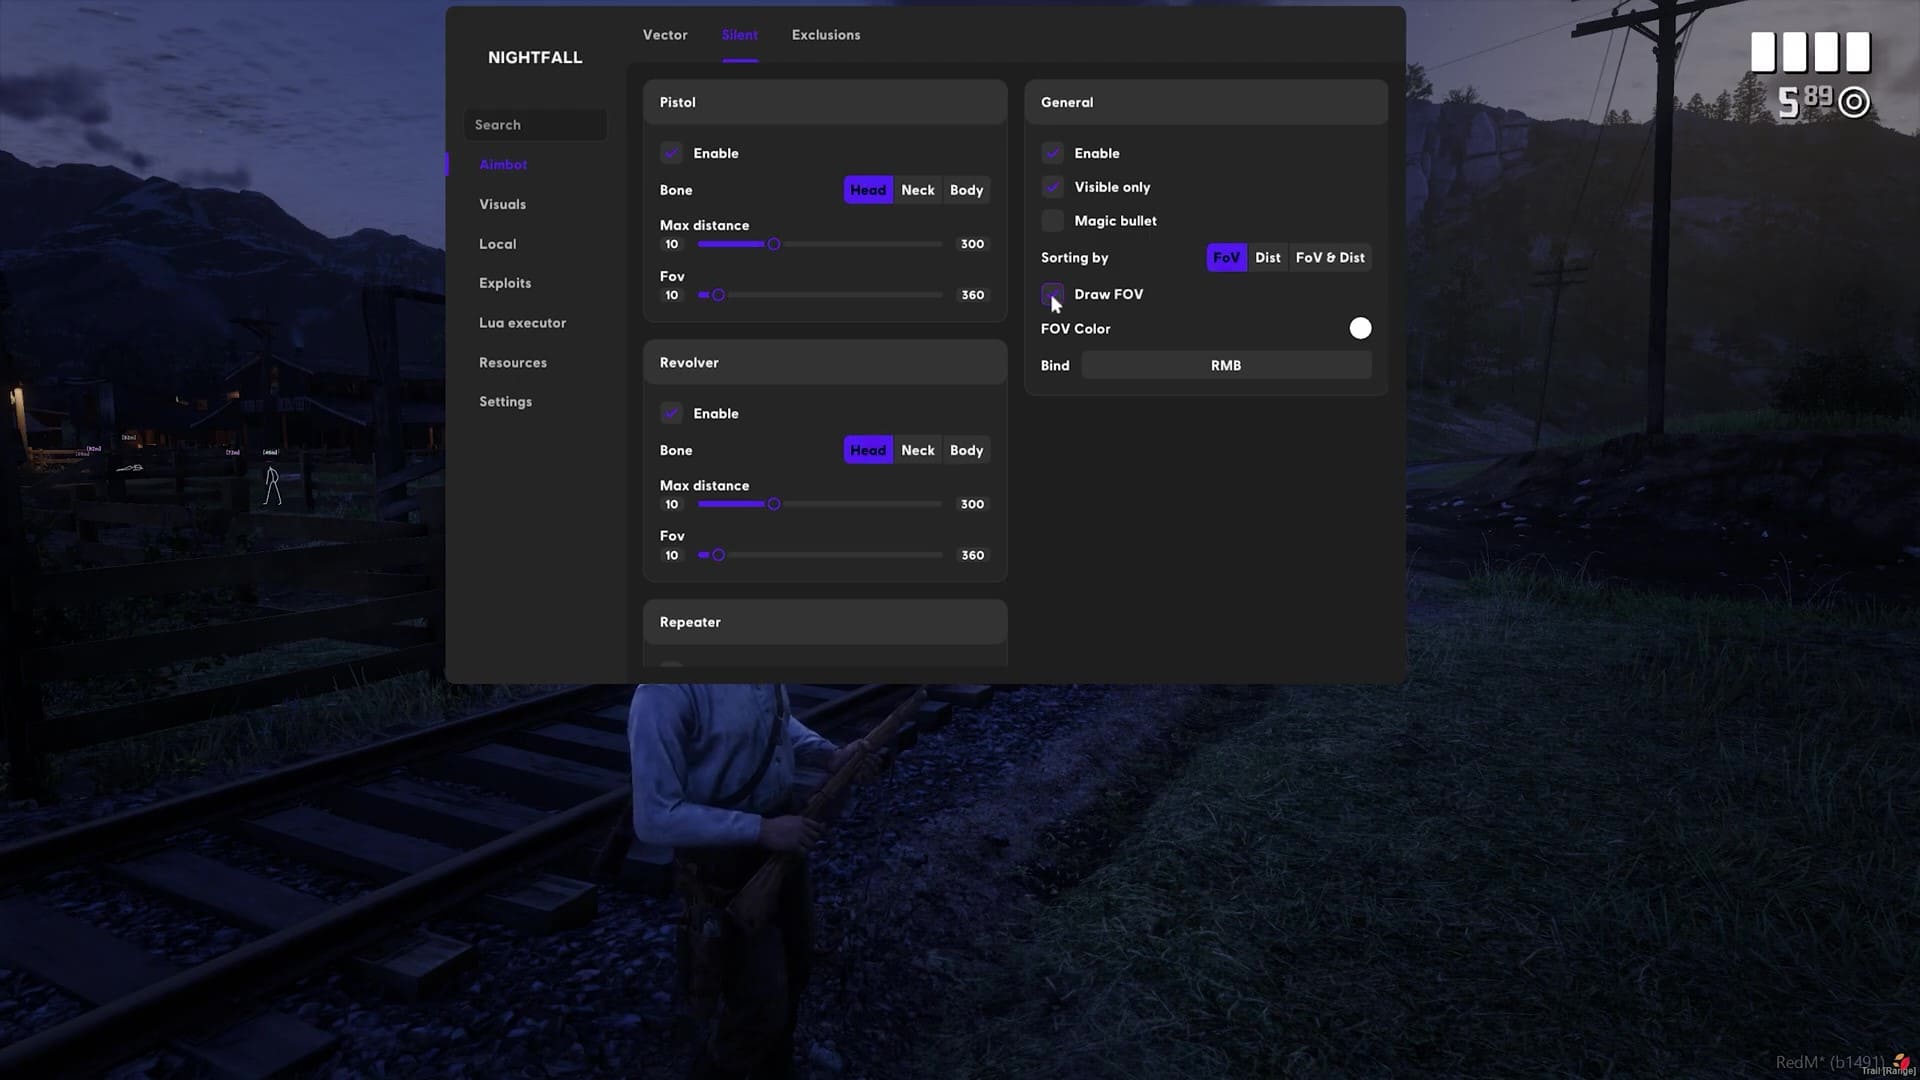1920x1080 pixels.
Task: Uncheck the Visible only option
Action: [1052, 187]
